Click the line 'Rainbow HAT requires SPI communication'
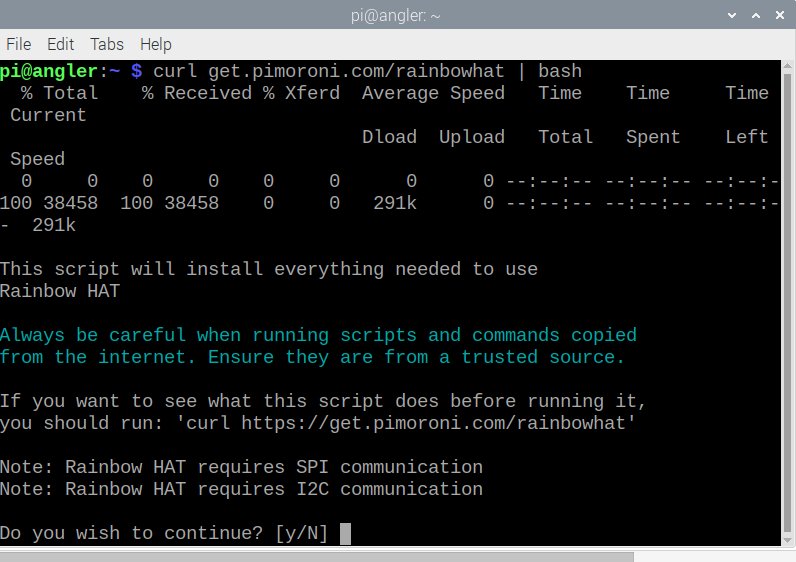The height and width of the screenshot is (562, 796). pyautogui.click(x=274, y=468)
